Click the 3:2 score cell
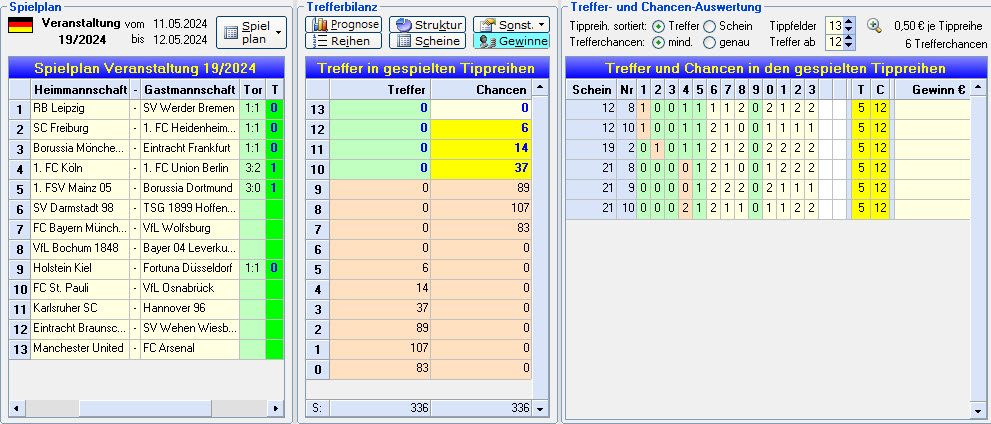This screenshot has height=424, width=991. [x=252, y=168]
